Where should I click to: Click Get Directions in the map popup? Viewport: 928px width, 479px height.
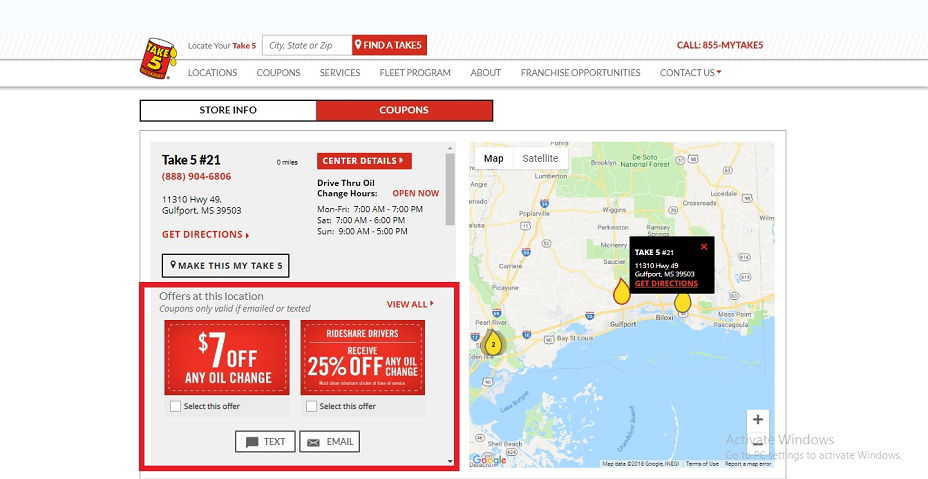[x=666, y=284]
